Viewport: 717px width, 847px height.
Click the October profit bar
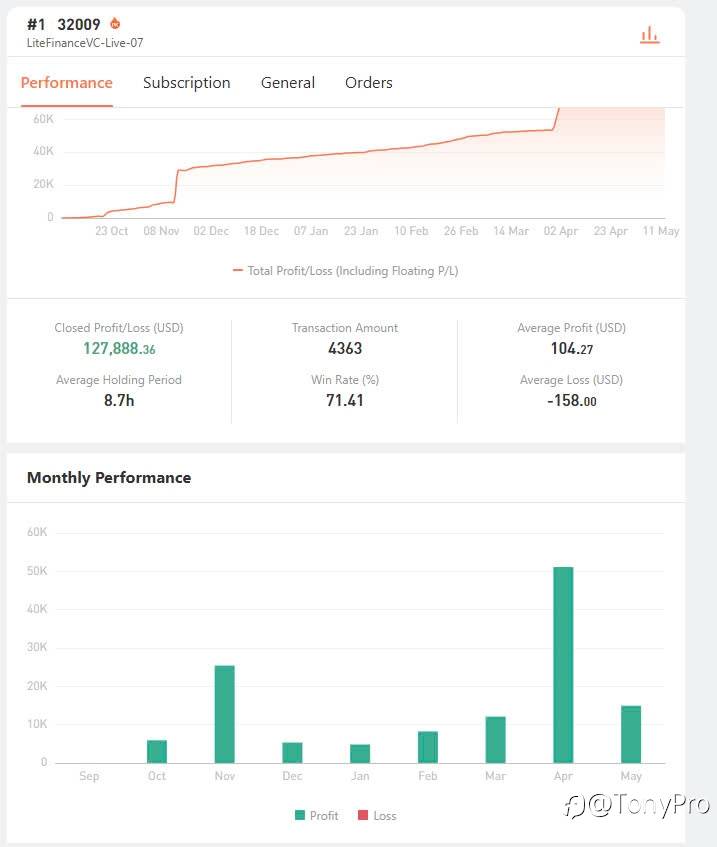[157, 751]
